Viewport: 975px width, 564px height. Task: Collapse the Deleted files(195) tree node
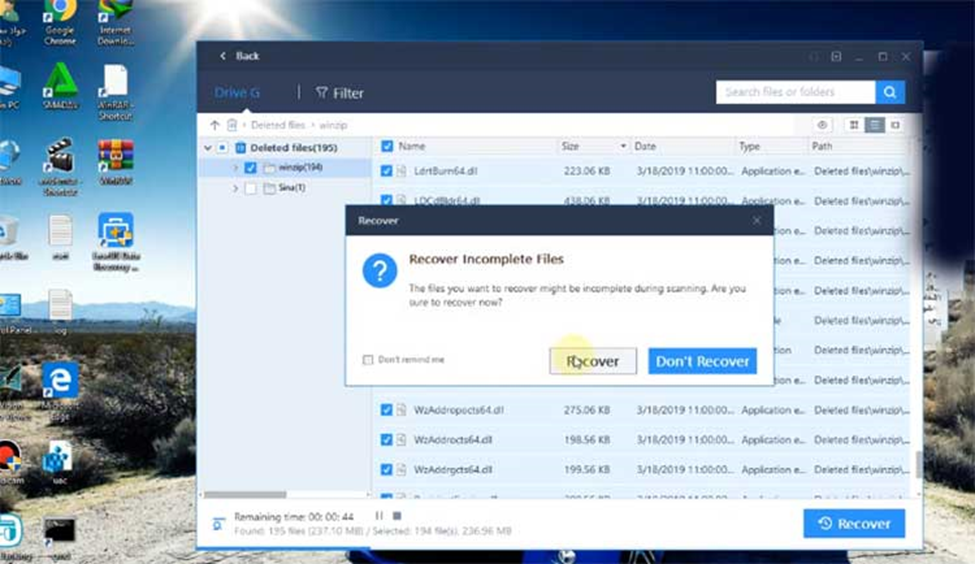pos(208,148)
